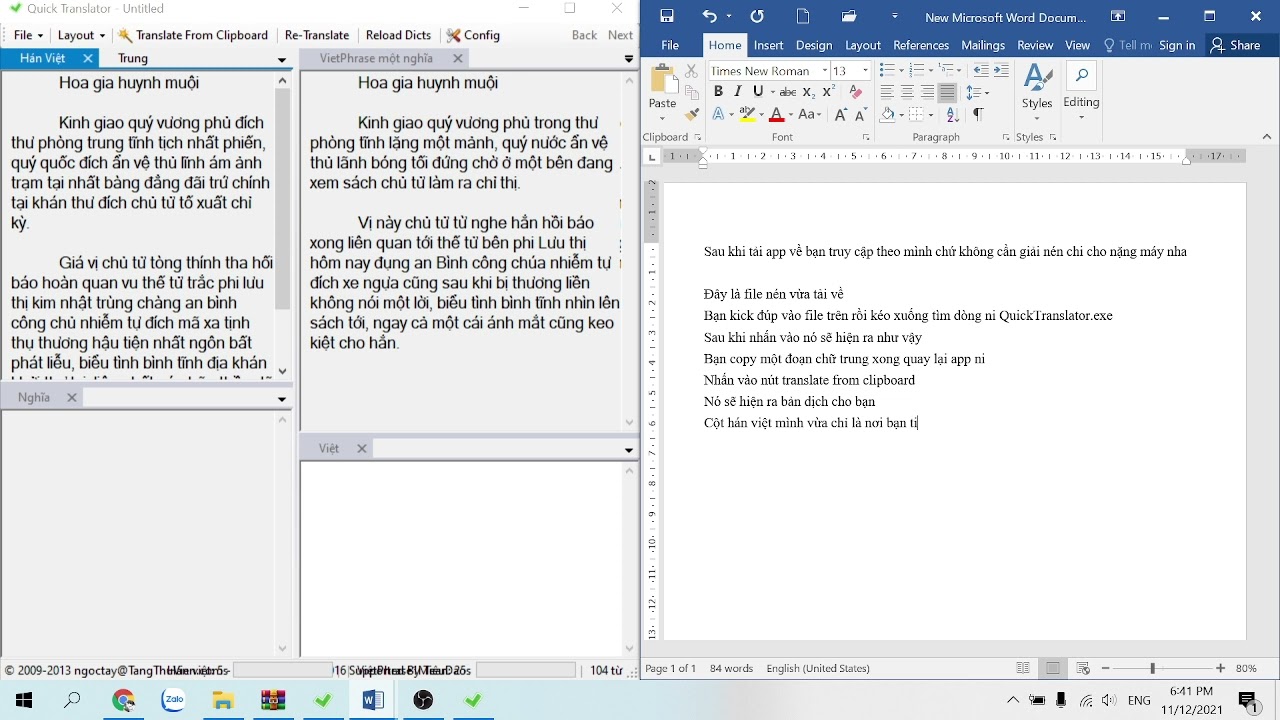The image size is (1280, 720).
Task: Open a file using the folder icon in Word
Action: [849, 16]
